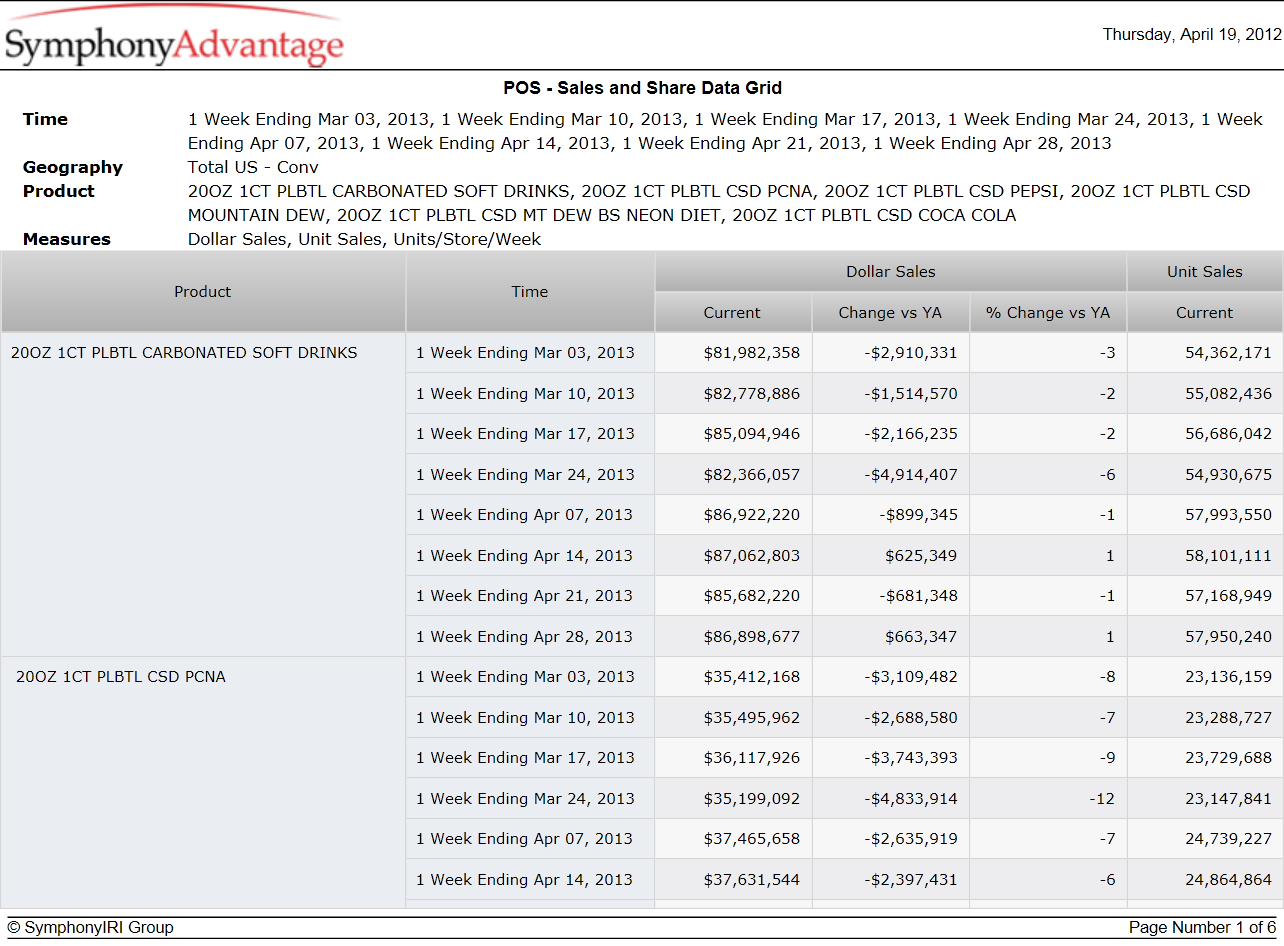Select the 20OZ 1CT PLBTL CSD PCNA cell

[203, 782]
